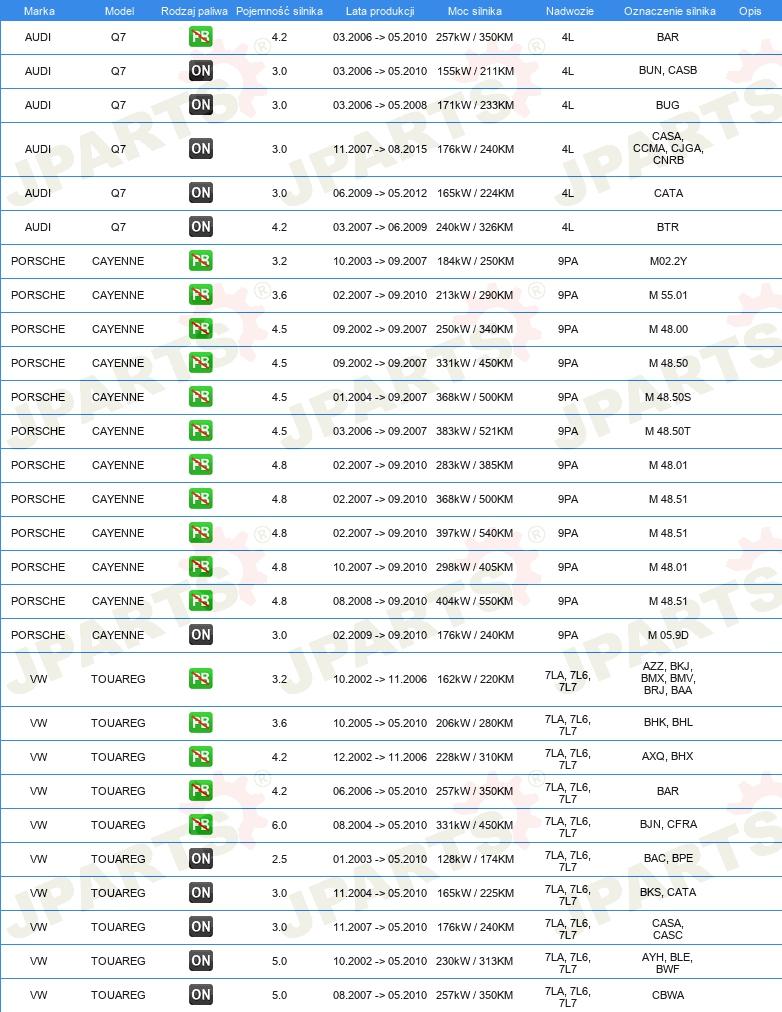782x1012 pixels.
Task: Click diesel ON icon in Touareg BAC, BPE row
Action: [x=201, y=858]
